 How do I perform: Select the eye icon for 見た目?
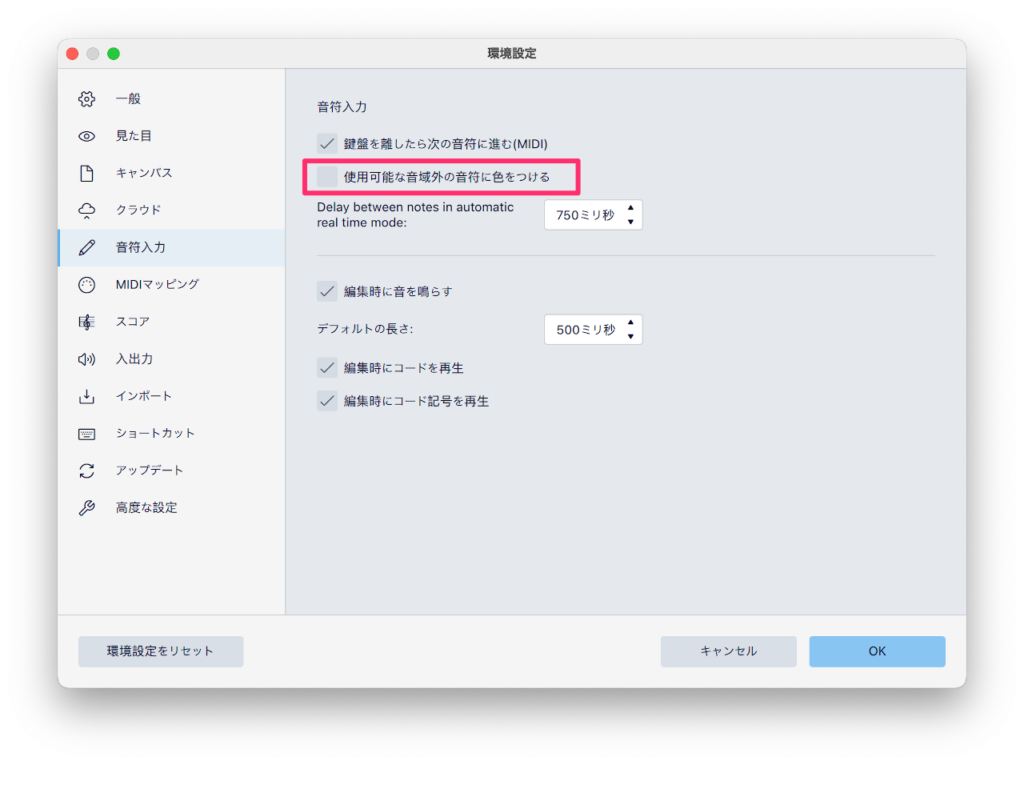coord(87,136)
